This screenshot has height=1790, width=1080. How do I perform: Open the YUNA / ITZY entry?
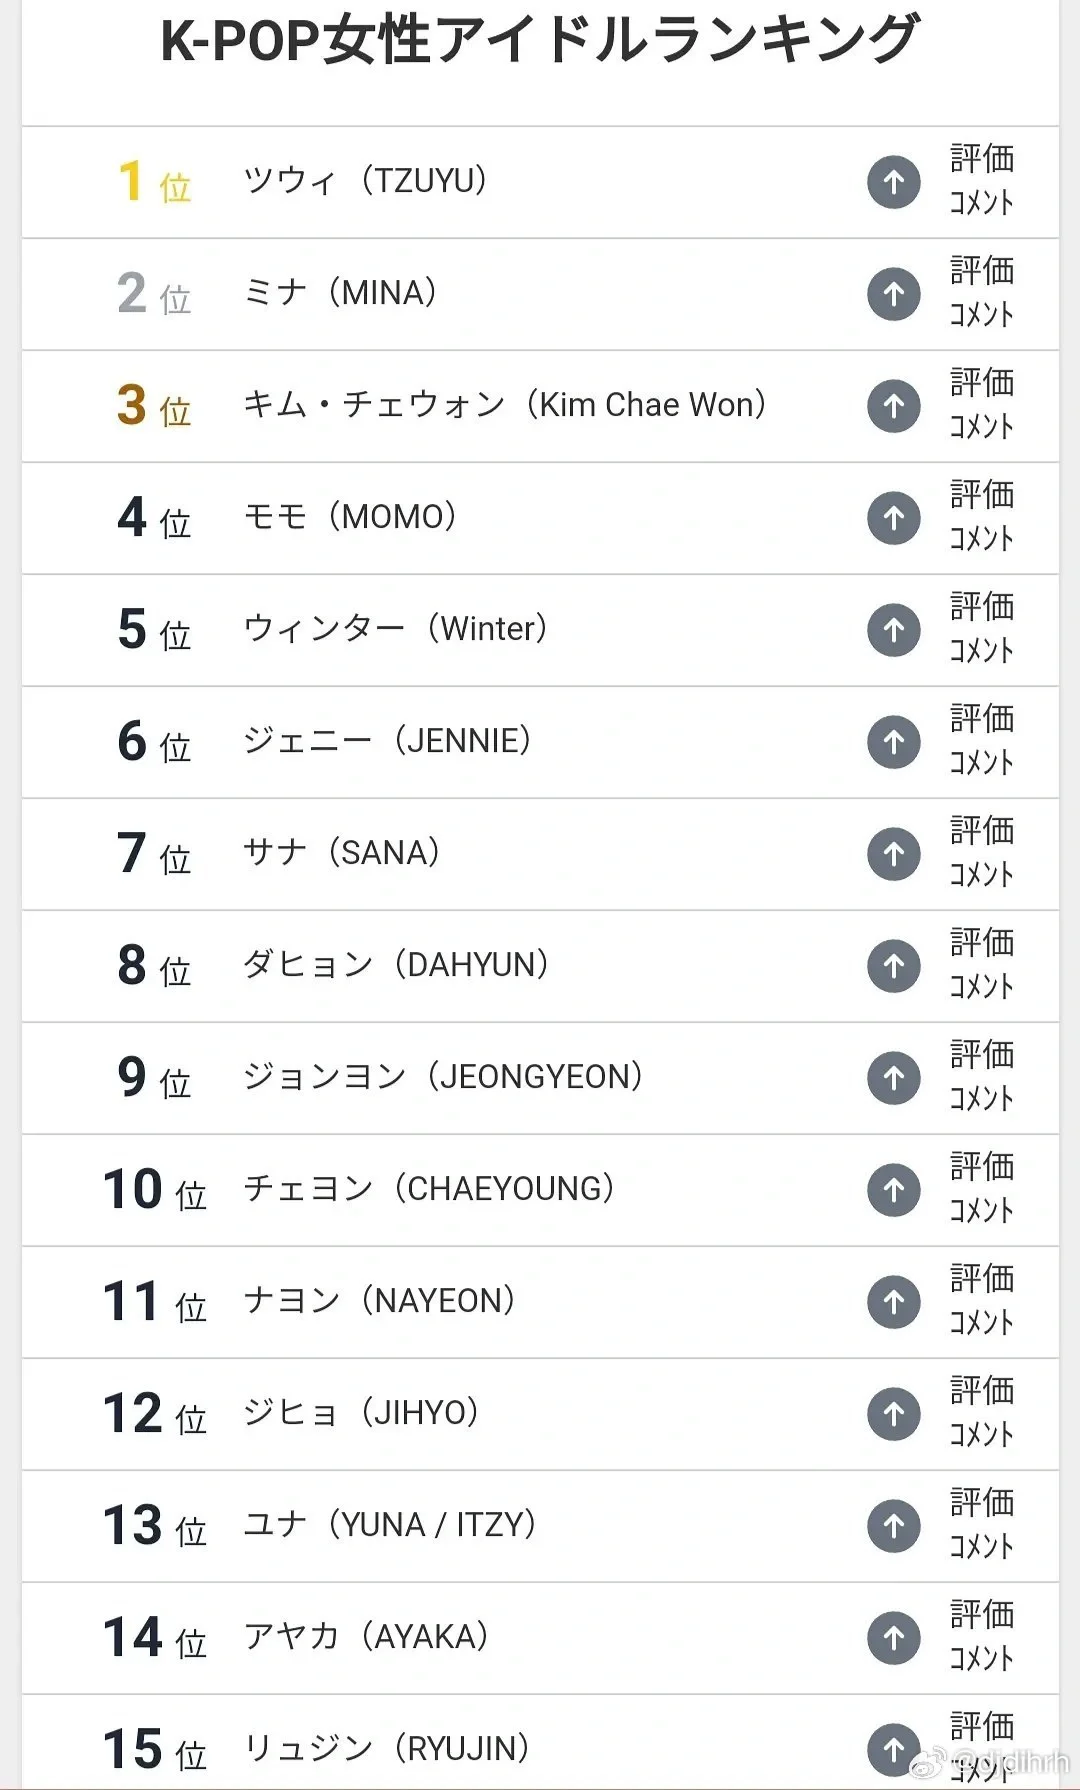tap(390, 1525)
